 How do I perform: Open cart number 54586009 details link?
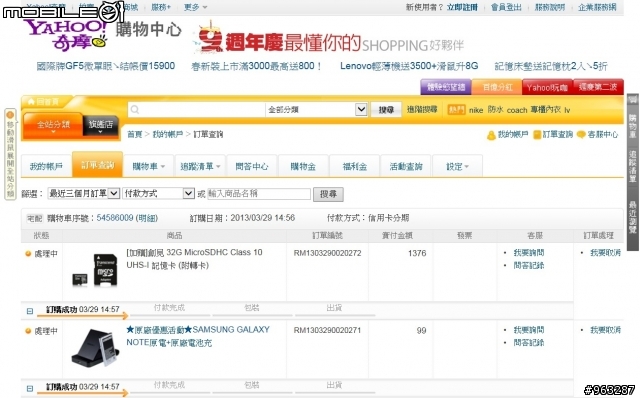[127, 218]
